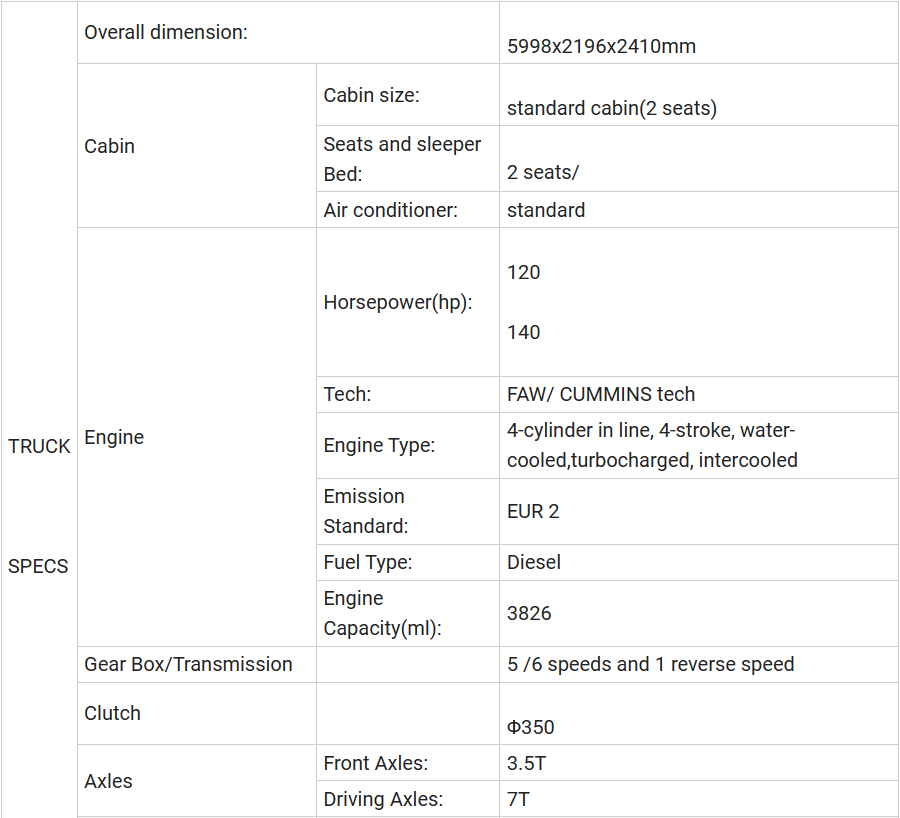This screenshot has height=818, width=900.
Task: Click the "Cabin size:" label
Action: pyautogui.click(x=371, y=95)
